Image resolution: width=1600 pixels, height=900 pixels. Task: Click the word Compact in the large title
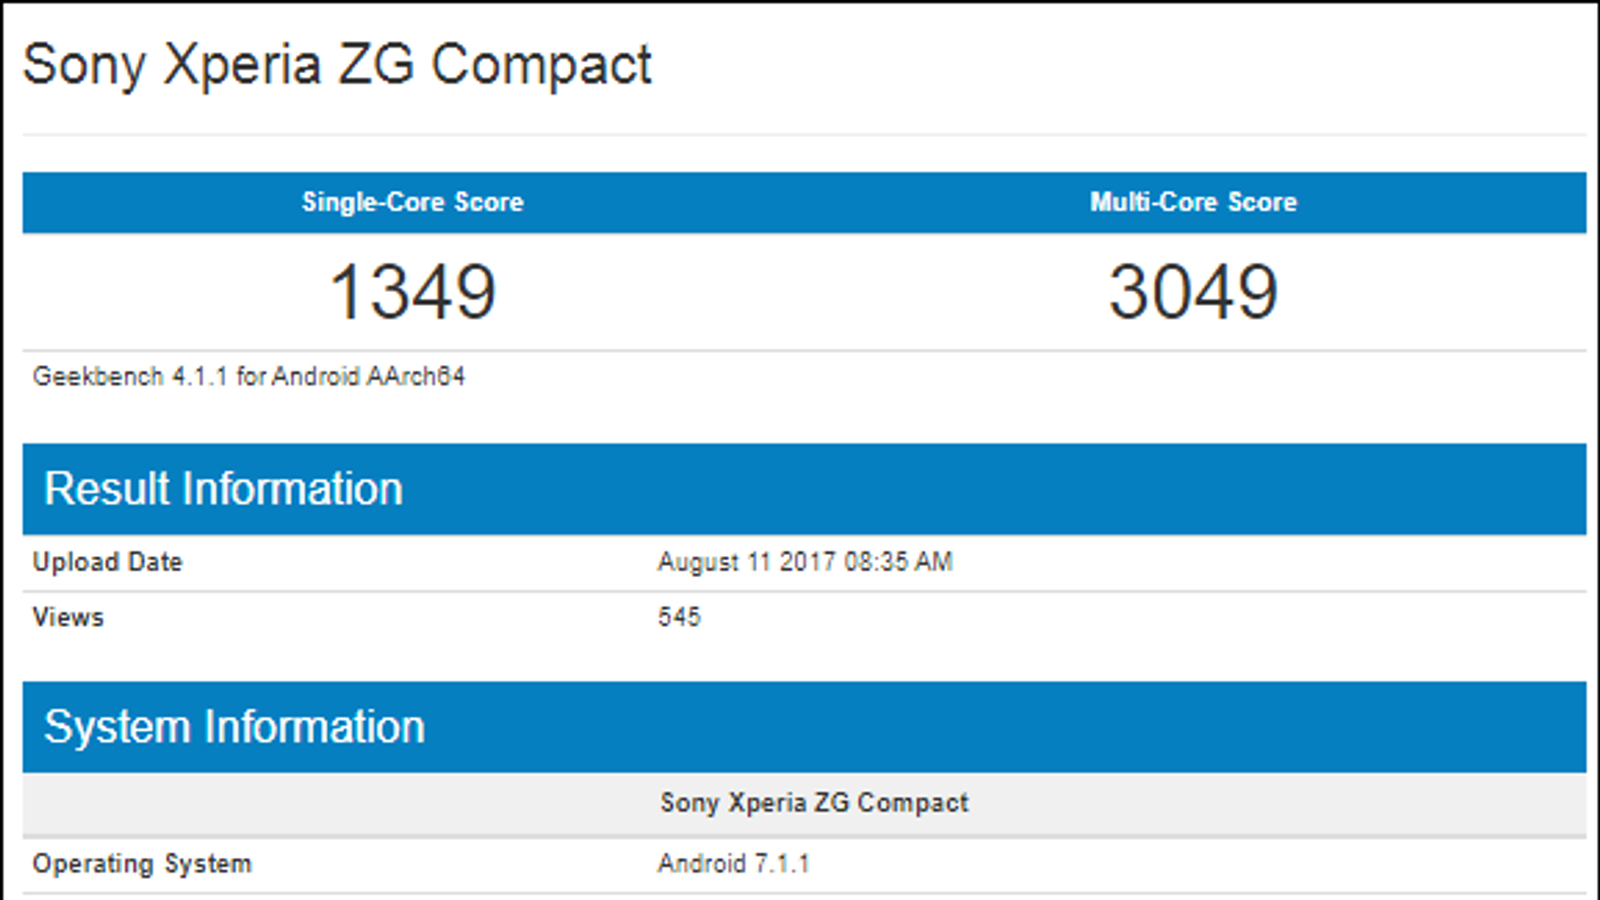pos(541,66)
